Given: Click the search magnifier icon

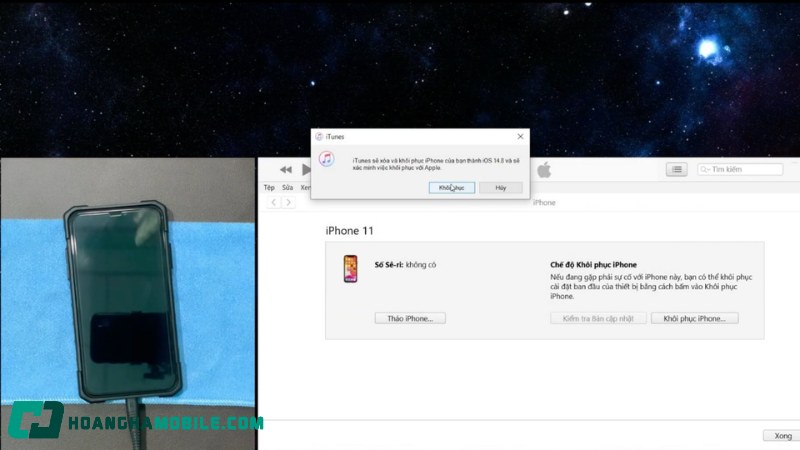Looking at the screenshot, I should click(x=705, y=169).
